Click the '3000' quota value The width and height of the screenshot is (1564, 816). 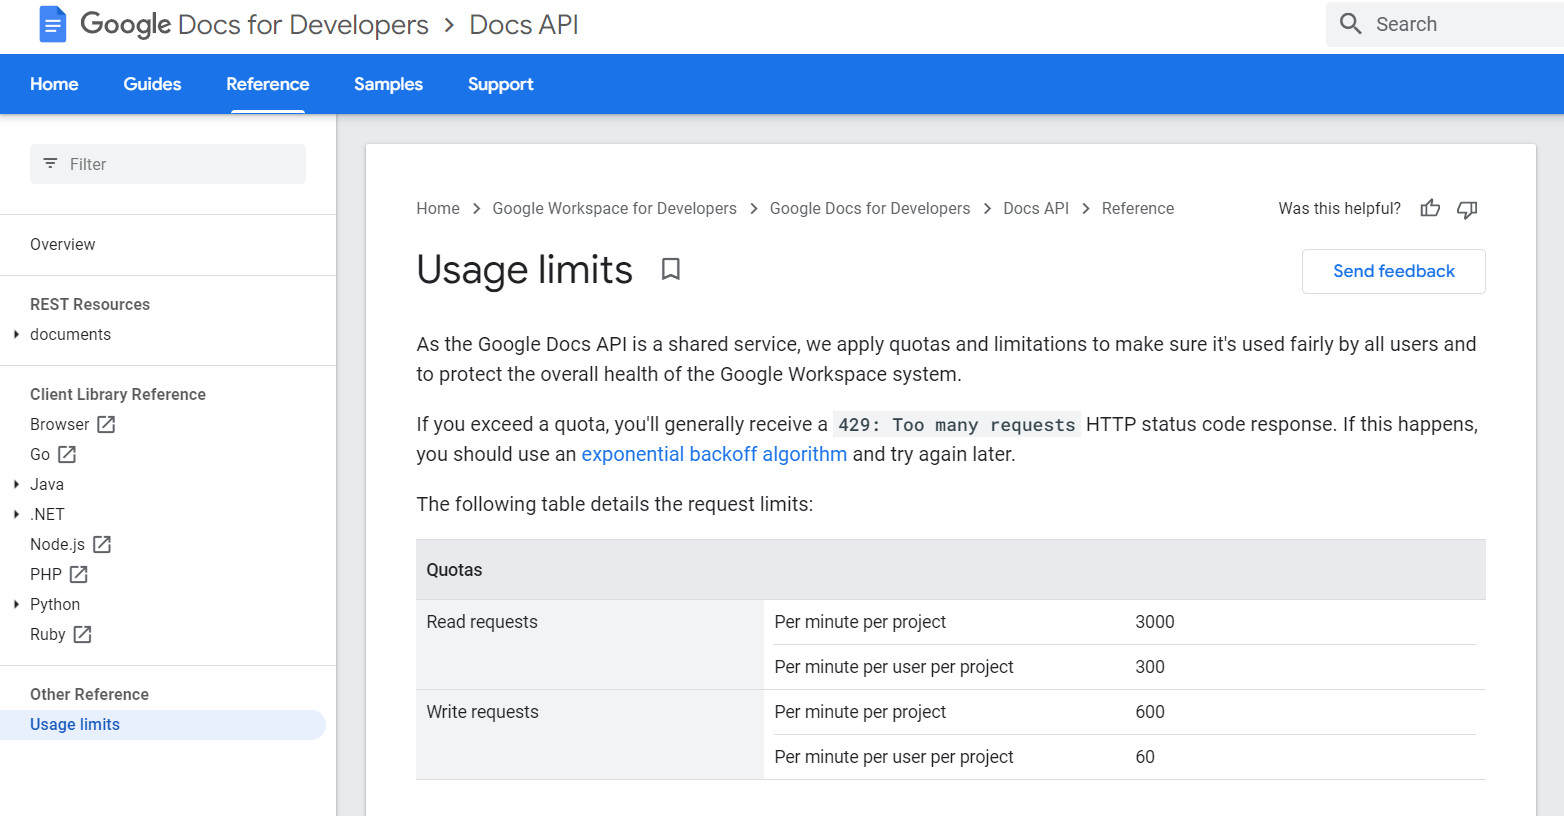pos(1155,622)
